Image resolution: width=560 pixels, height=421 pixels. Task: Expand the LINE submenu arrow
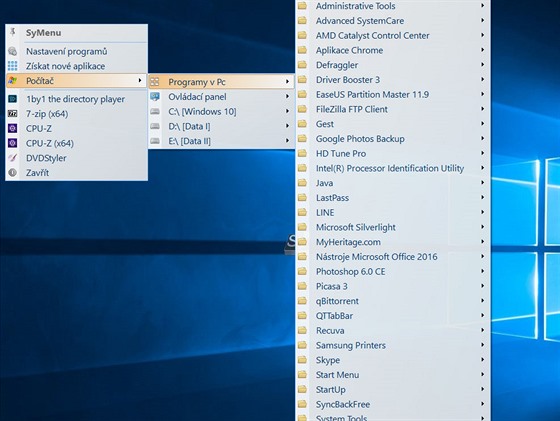482,212
